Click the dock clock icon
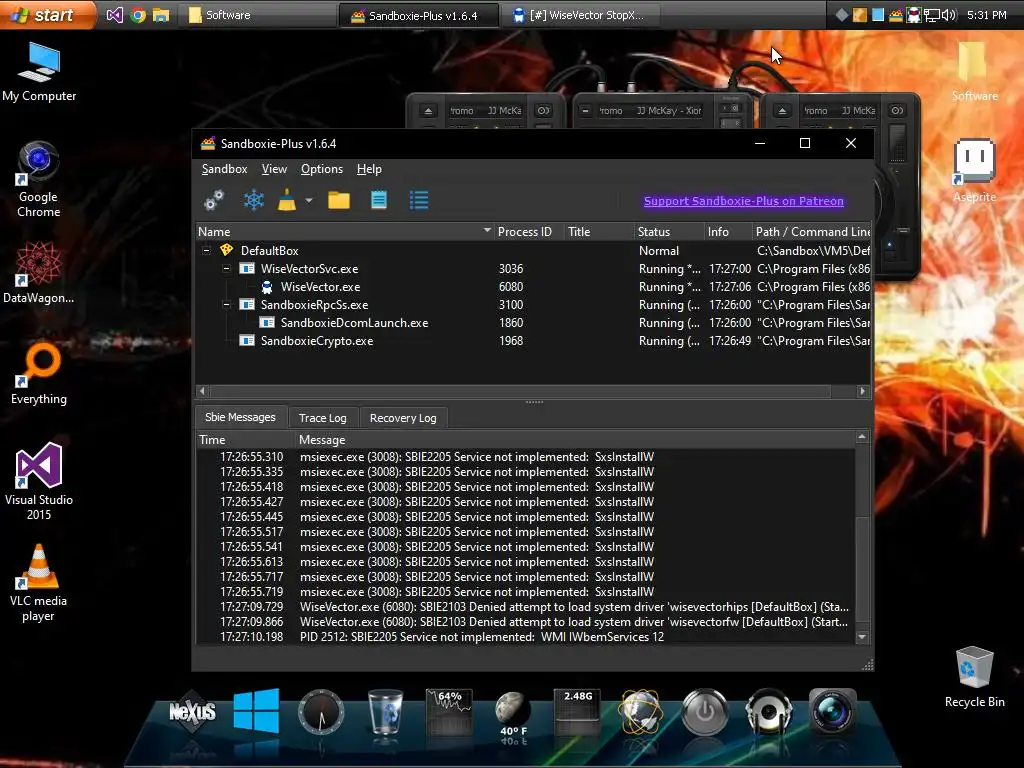The image size is (1024, 768). (x=321, y=711)
